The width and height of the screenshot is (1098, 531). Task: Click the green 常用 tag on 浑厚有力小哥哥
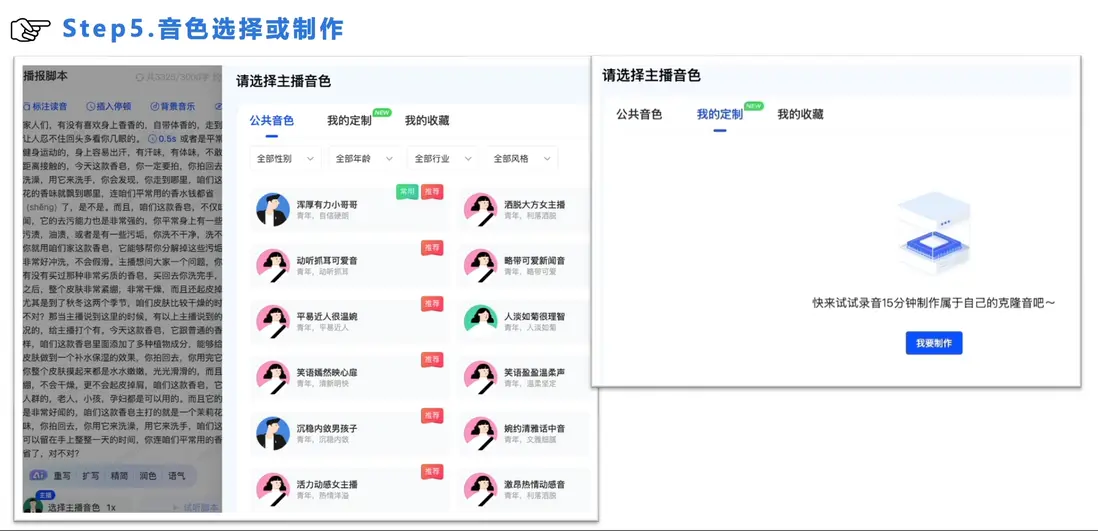(x=407, y=193)
